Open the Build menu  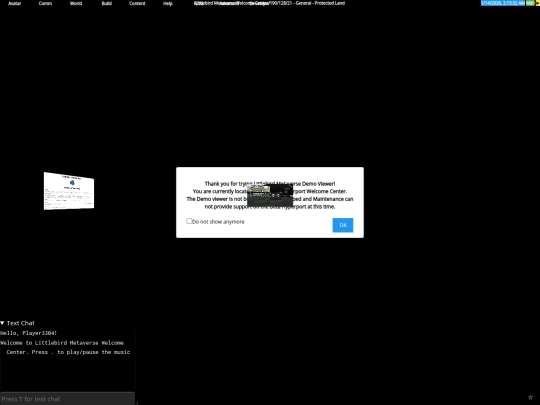106,3
